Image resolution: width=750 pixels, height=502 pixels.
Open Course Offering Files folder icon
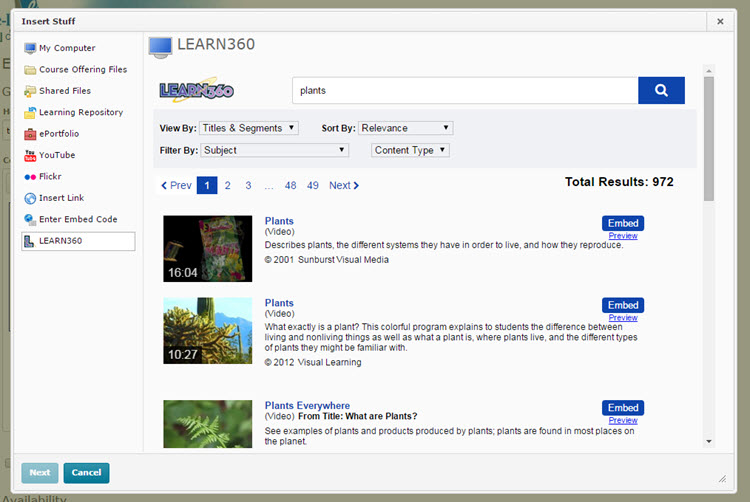[x=30, y=70]
